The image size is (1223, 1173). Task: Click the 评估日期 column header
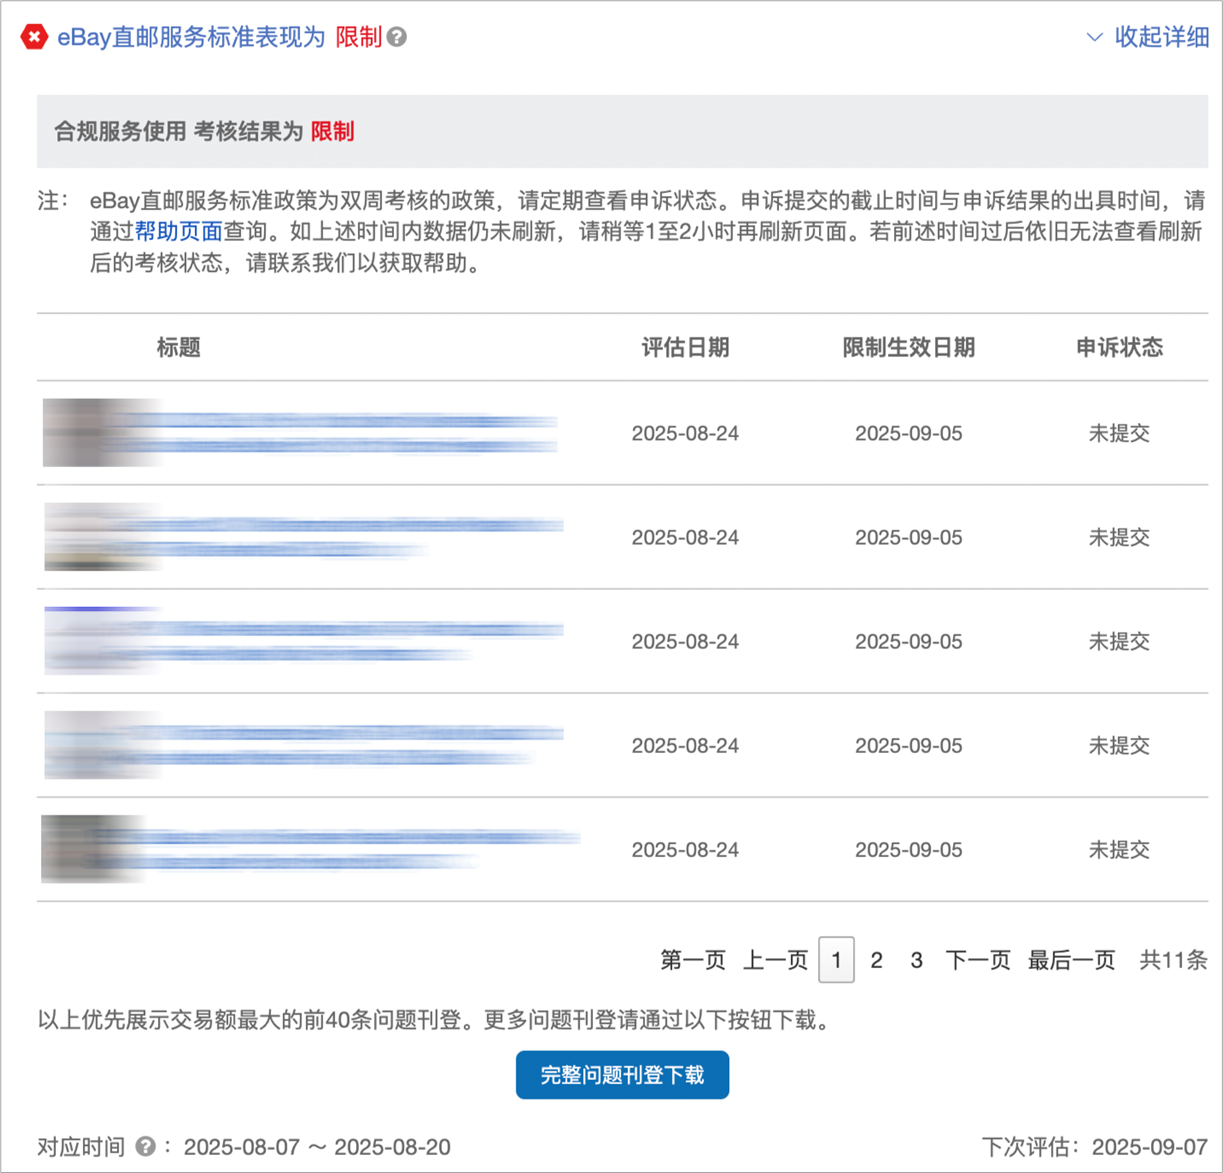(685, 348)
